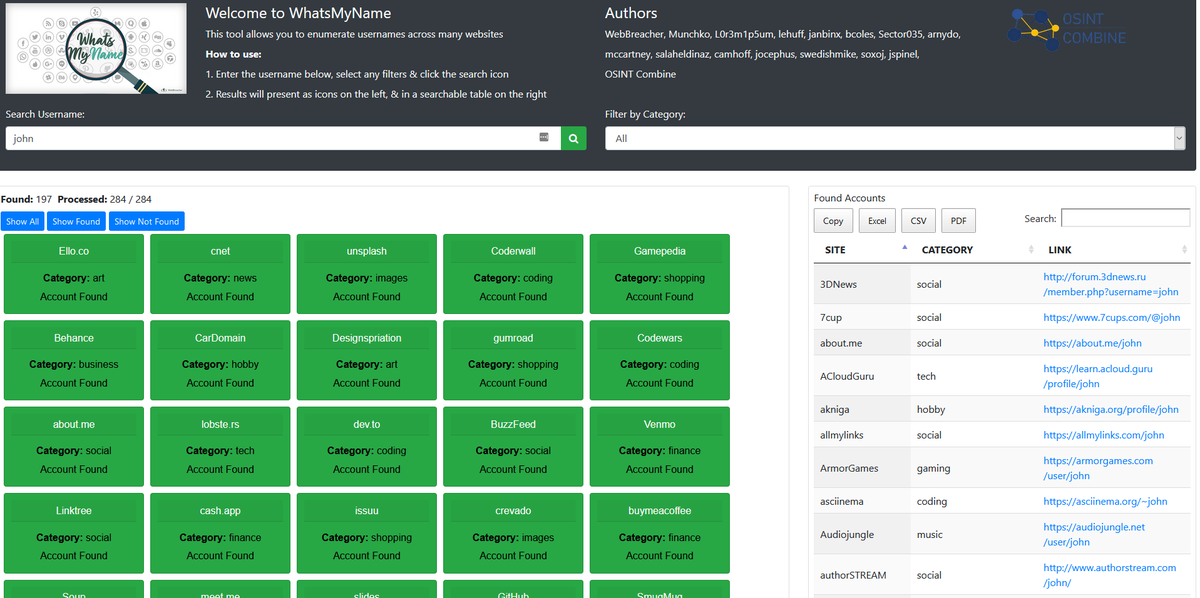
Task: Click the ArmorGames site cell
Action: coord(862,468)
